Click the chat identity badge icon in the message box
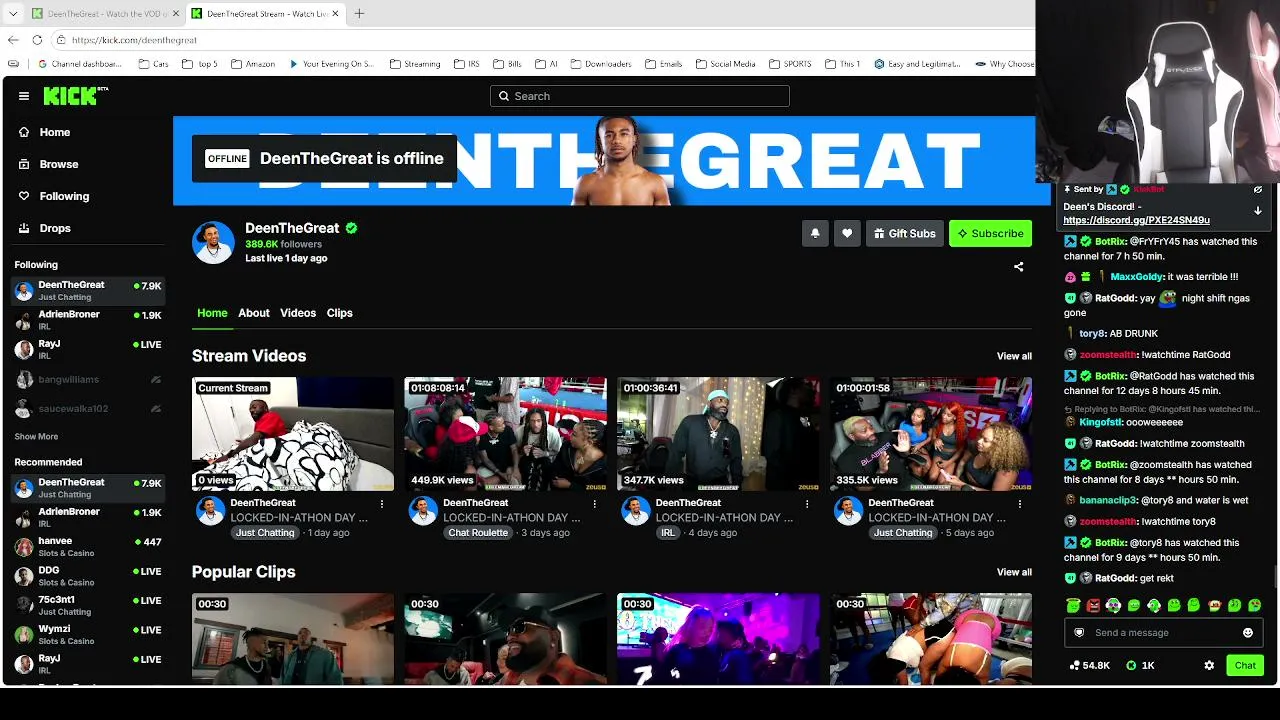1280x720 pixels. 1079,632
